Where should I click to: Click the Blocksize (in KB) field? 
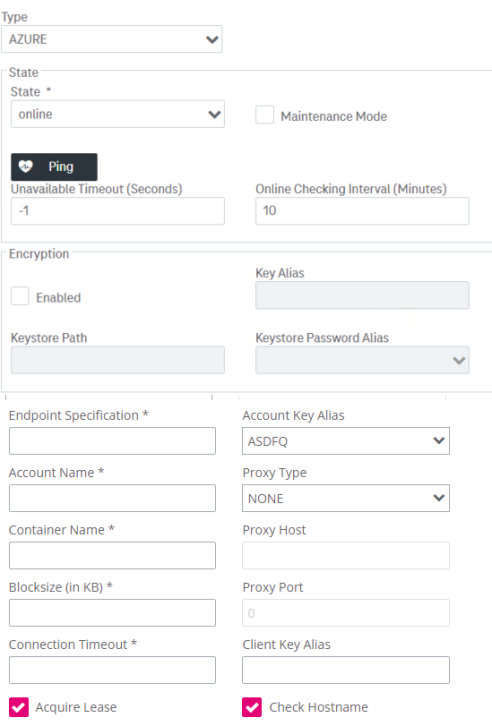tap(112, 613)
